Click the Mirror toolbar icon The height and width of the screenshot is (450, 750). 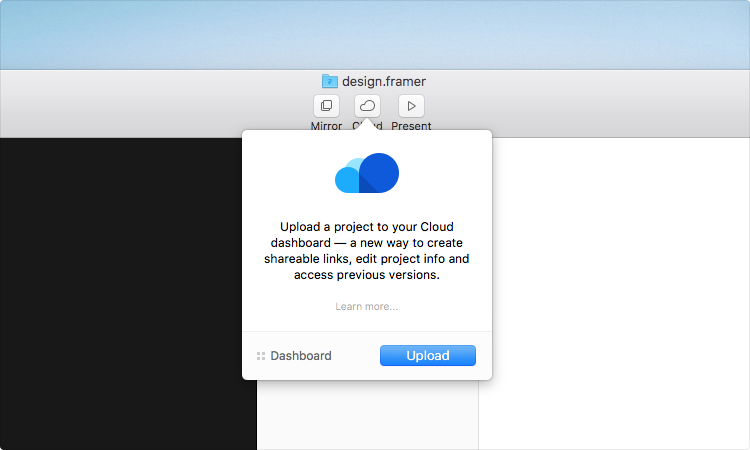[x=326, y=106]
